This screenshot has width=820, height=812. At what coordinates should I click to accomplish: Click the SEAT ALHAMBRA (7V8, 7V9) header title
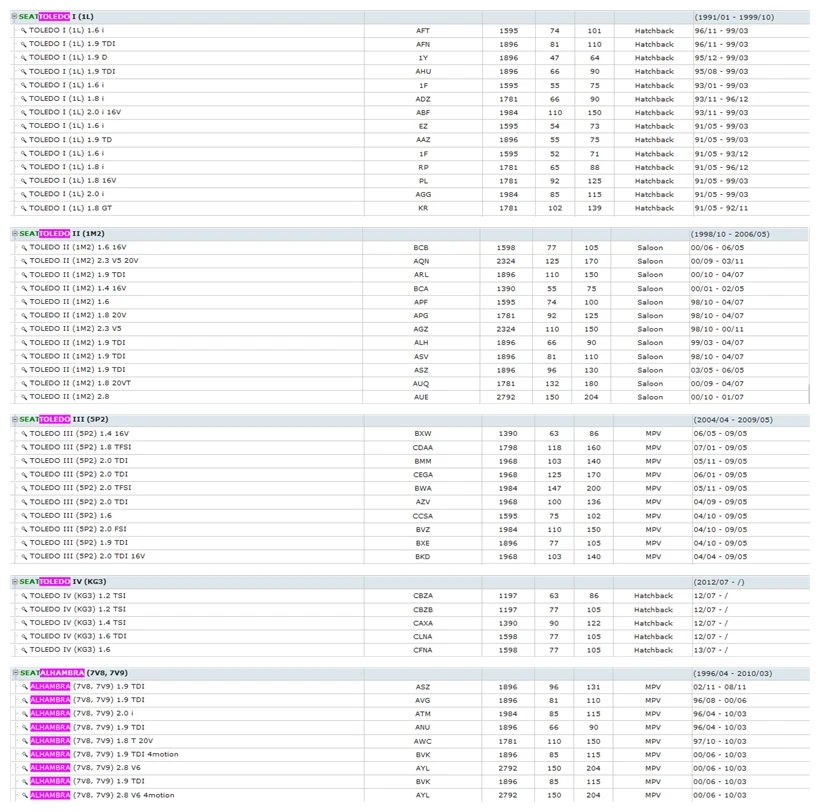point(74,673)
